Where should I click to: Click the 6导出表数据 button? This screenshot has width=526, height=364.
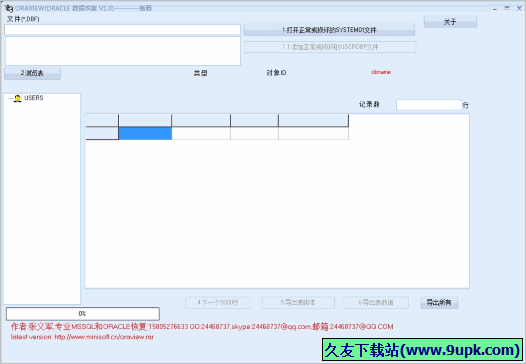pos(376,303)
